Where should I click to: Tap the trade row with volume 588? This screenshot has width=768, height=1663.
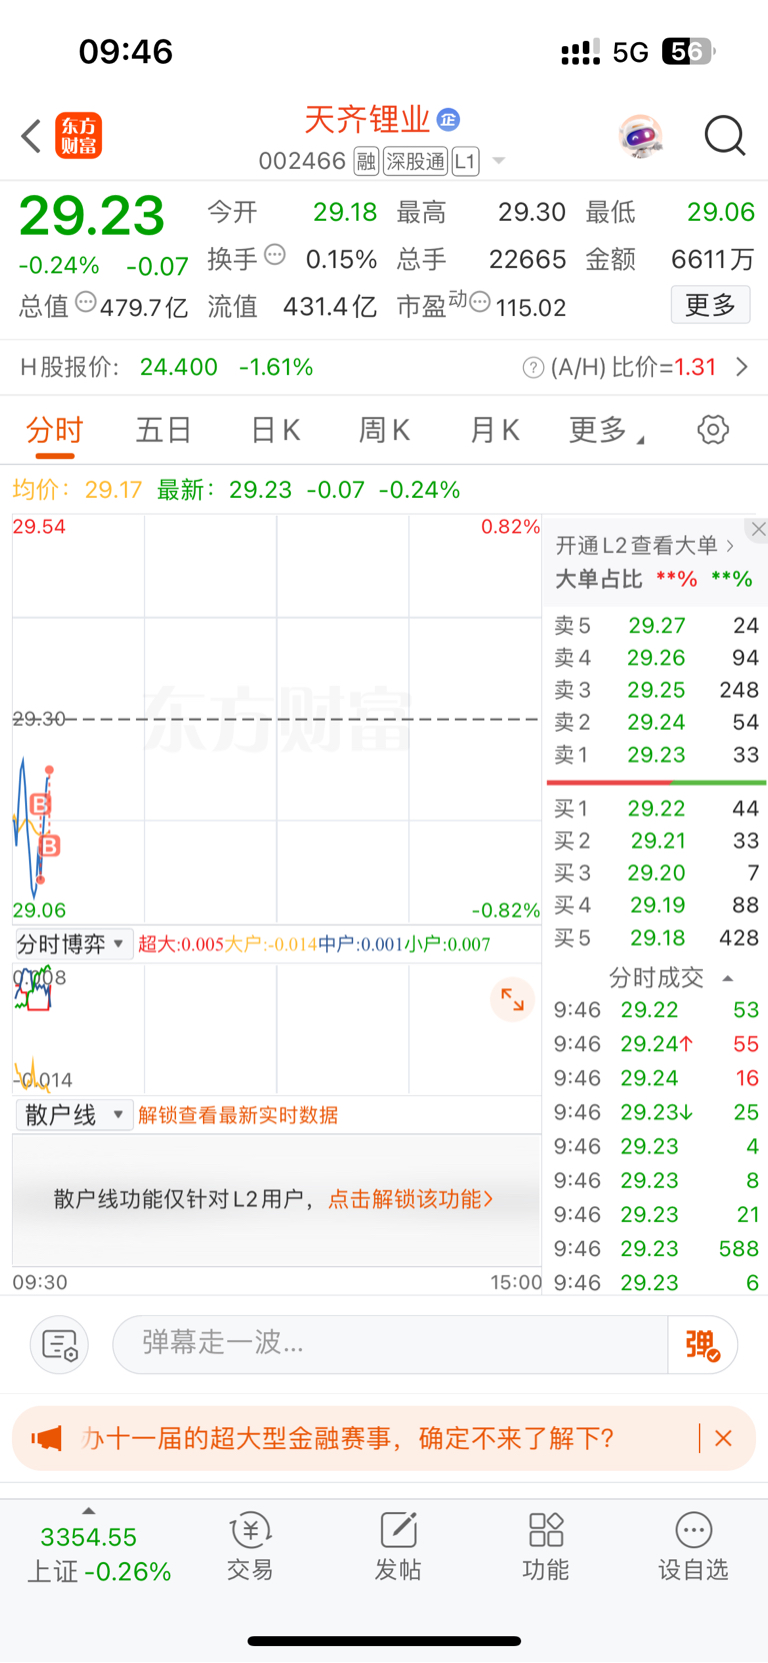[656, 1249]
